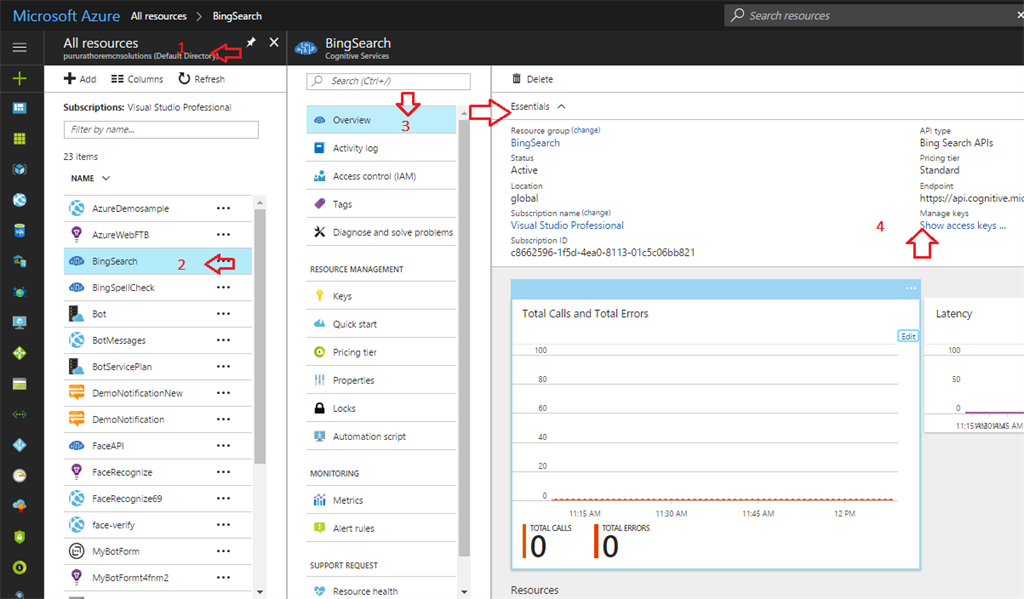Open more options for FaceAPI
Screen dimensions: 1024x599
(223, 445)
